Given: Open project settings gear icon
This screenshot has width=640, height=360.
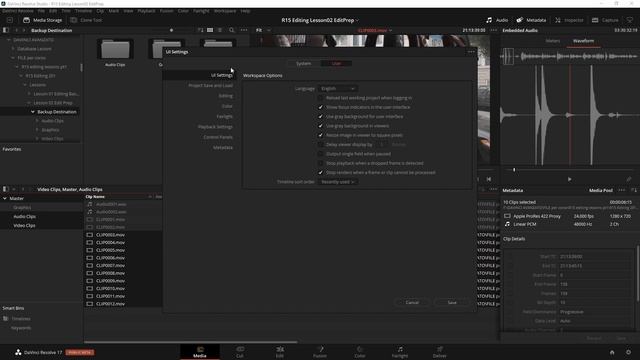Looking at the screenshot, I should [x=629, y=352].
